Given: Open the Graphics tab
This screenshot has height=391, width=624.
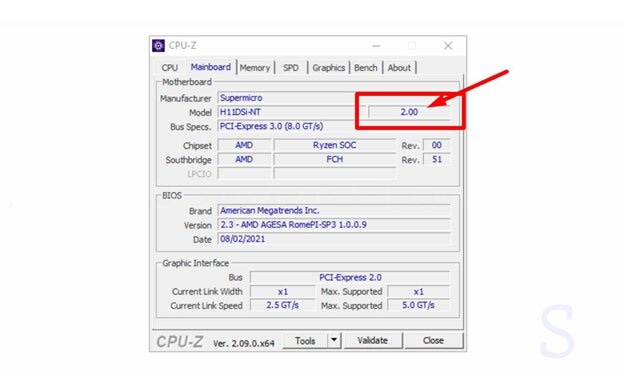Looking at the screenshot, I should (328, 68).
